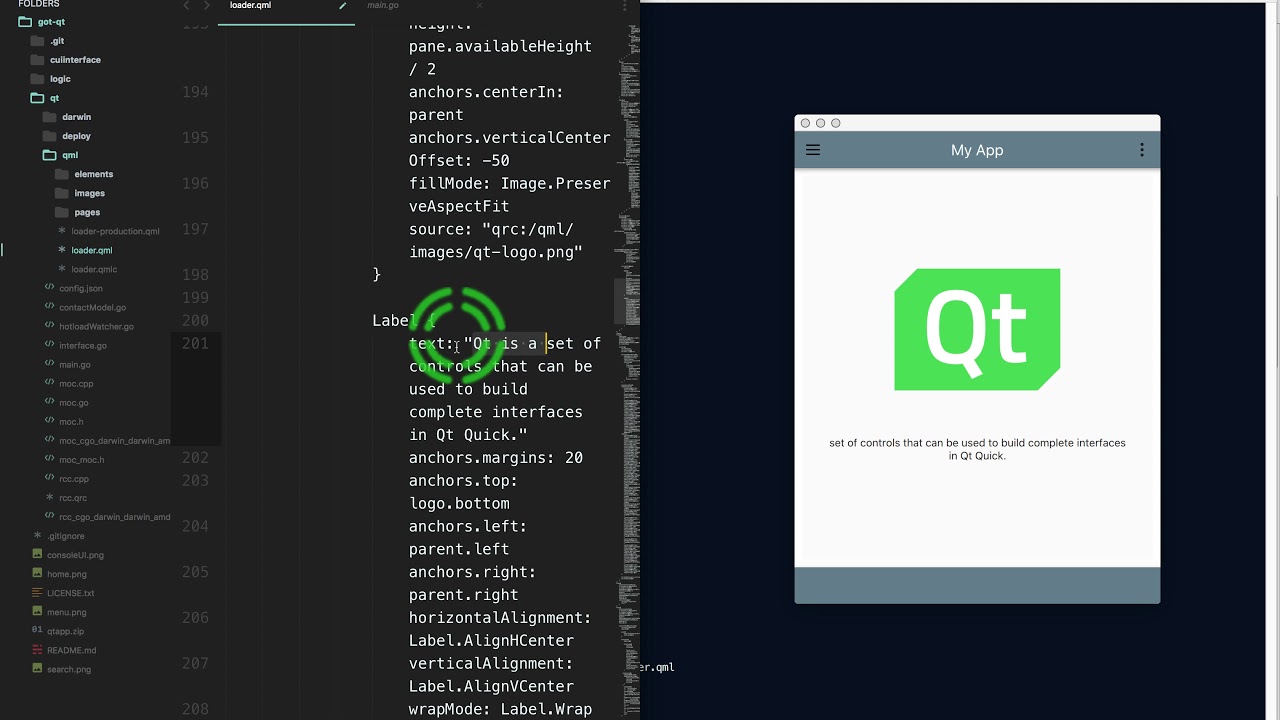Select loader.qml in the sidebar

(91, 250)
